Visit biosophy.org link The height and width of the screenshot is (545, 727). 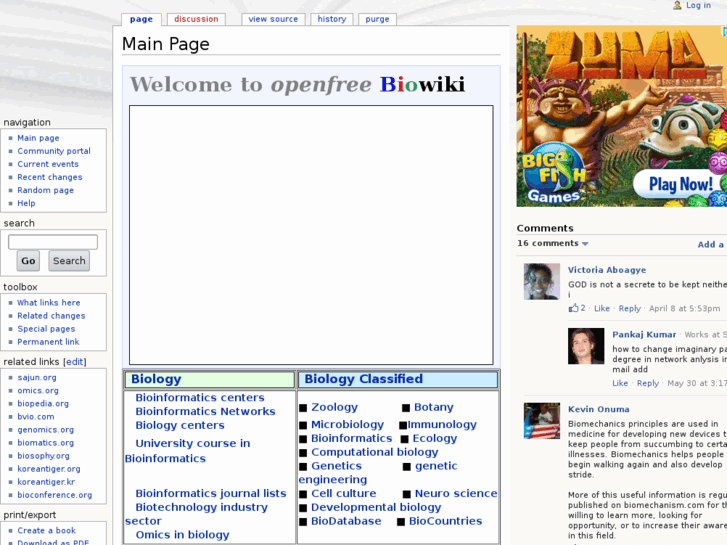point(44,456)
